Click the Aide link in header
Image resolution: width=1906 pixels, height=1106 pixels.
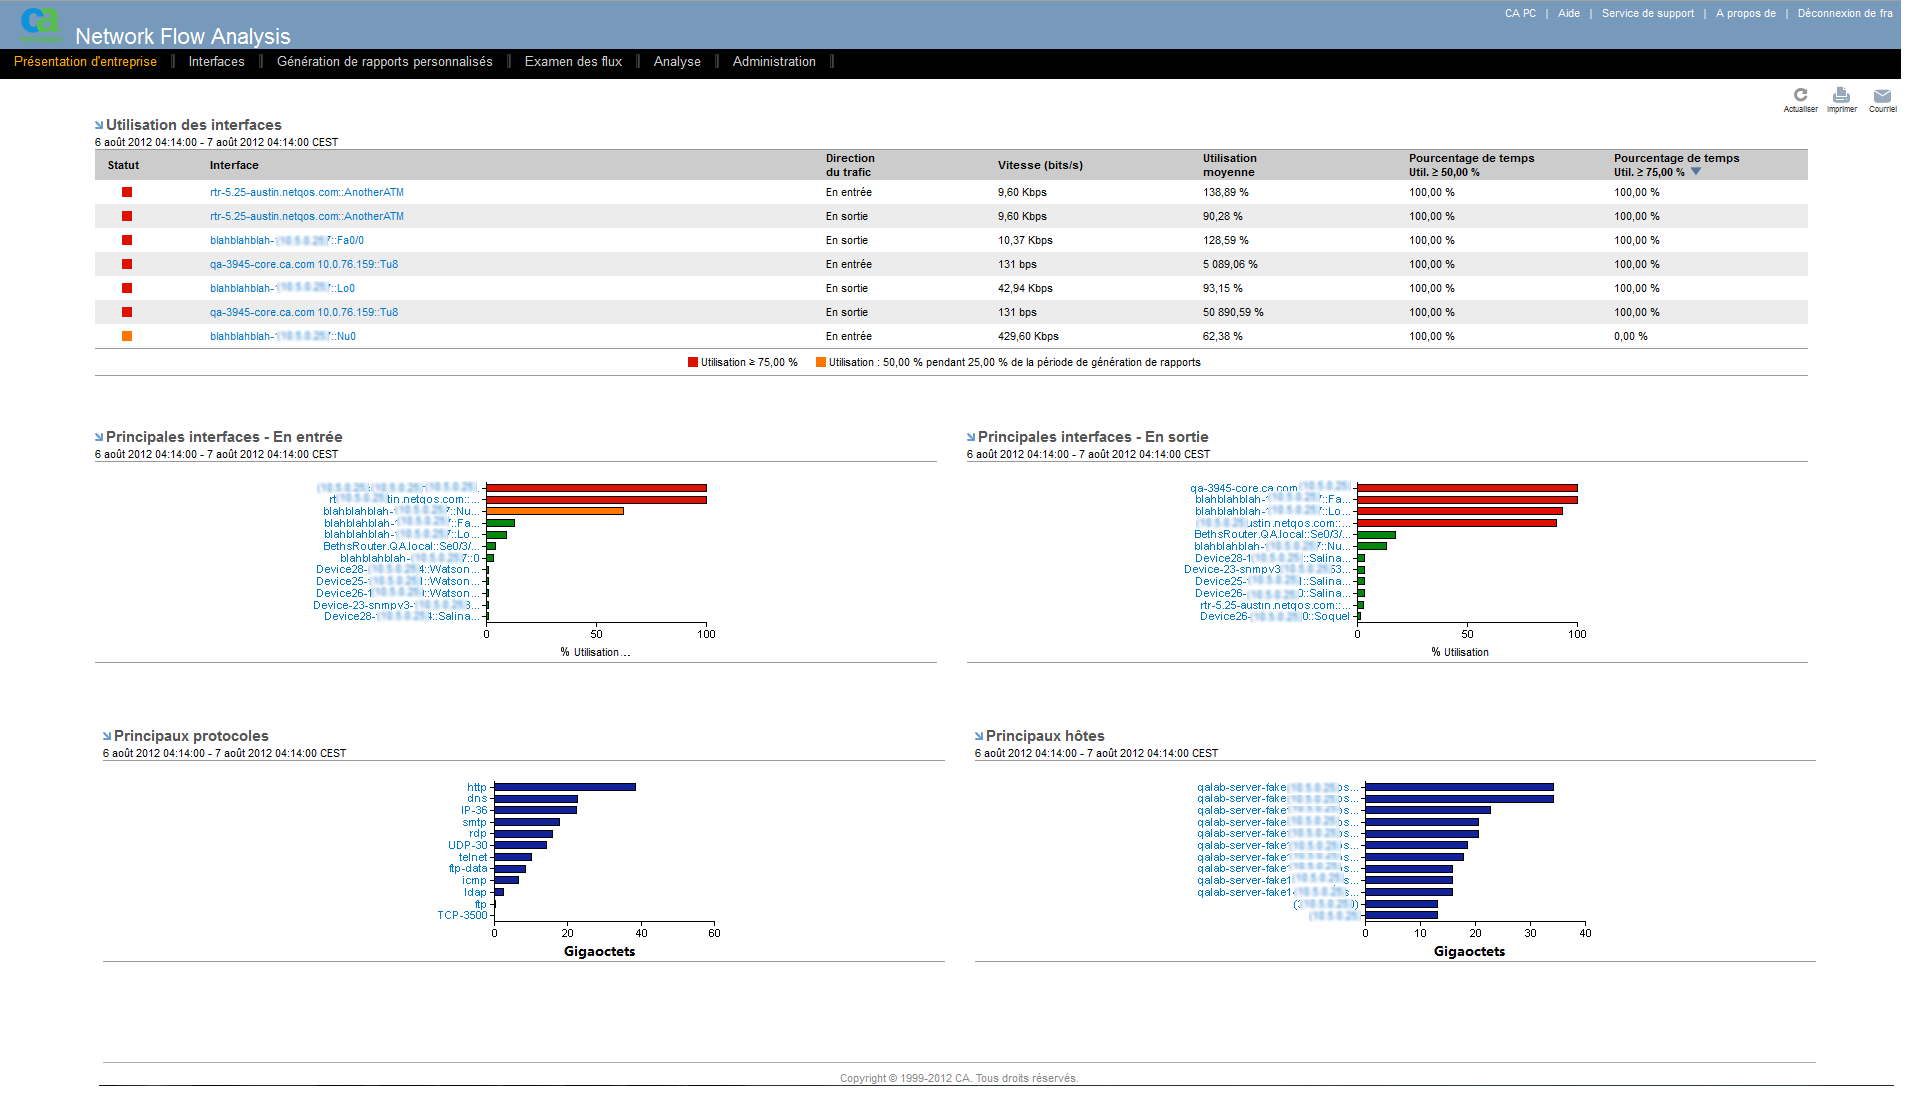[1568, 14]
